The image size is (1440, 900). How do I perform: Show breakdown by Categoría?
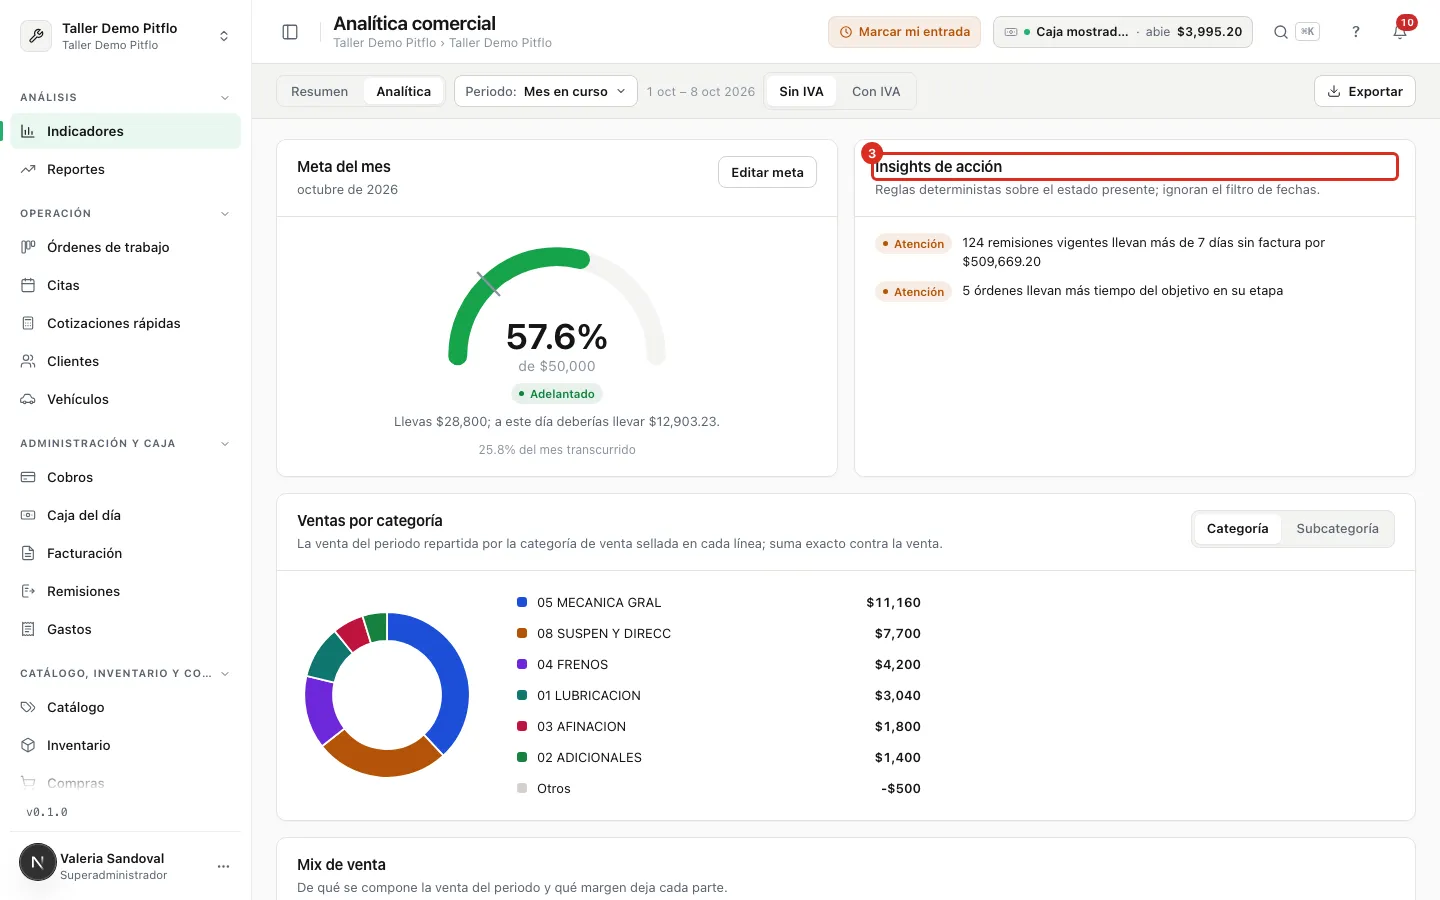[x=1237, y=529]
